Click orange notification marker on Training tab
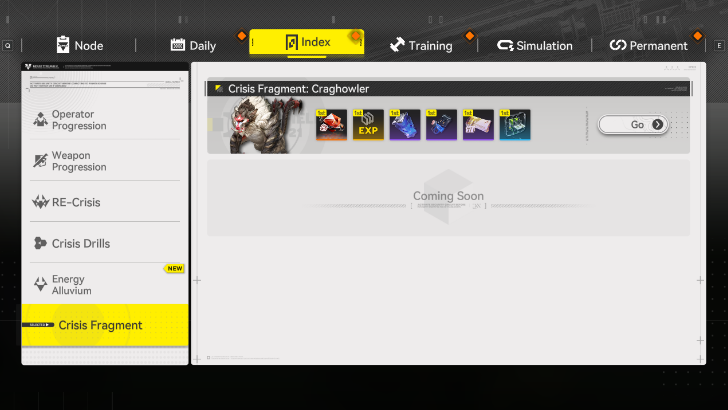The height and width of the screenshot is (410, 728). 470,36
